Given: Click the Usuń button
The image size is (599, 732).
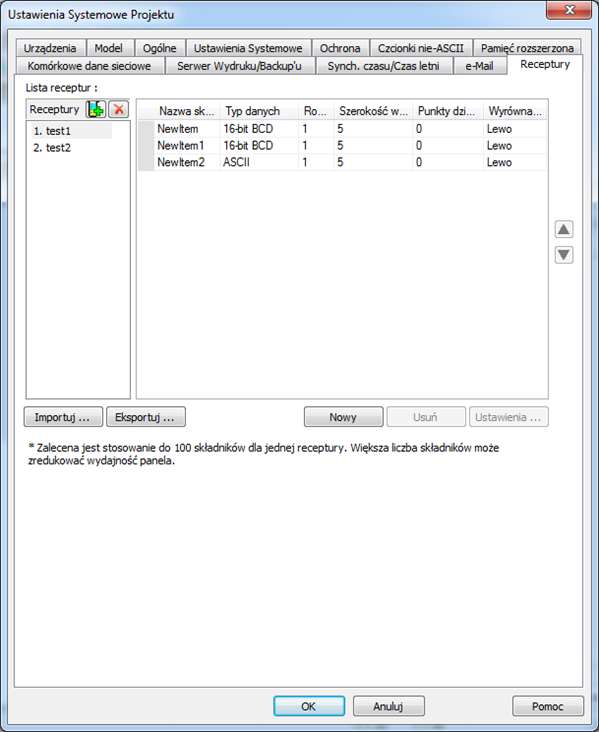Looking at the screenshot, I should coord(426,417).
